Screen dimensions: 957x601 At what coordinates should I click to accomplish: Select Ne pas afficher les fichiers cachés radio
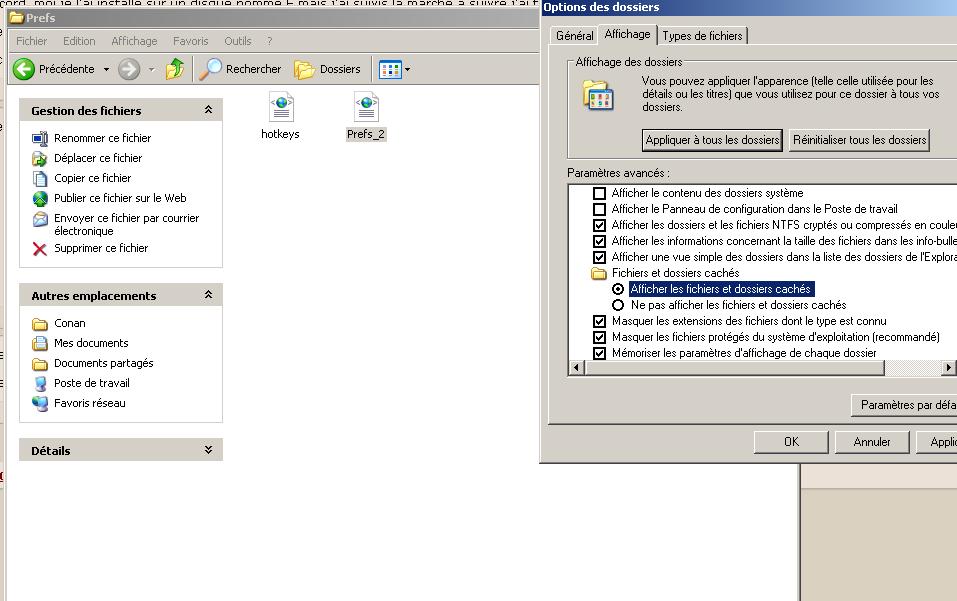coord(618,305)
